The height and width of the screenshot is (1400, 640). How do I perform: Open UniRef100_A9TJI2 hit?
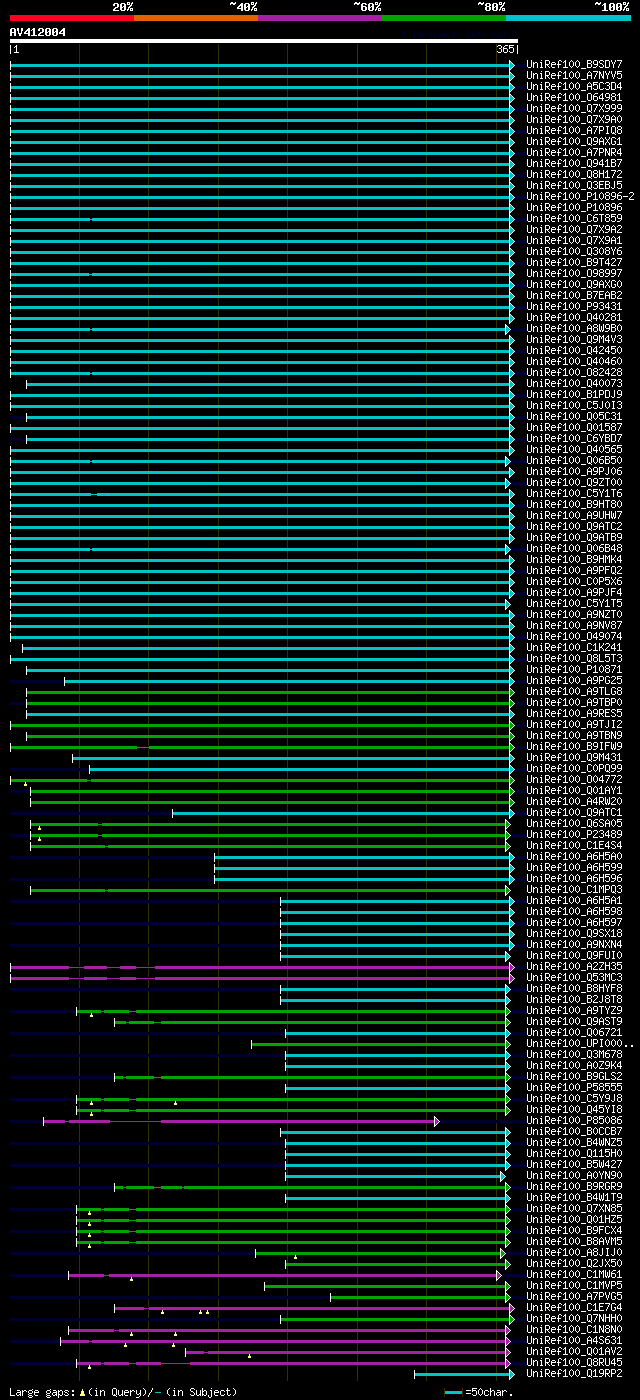tap(574, 725)
